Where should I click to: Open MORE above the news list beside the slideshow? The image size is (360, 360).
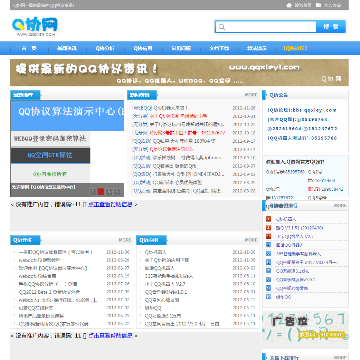[251, 95]
